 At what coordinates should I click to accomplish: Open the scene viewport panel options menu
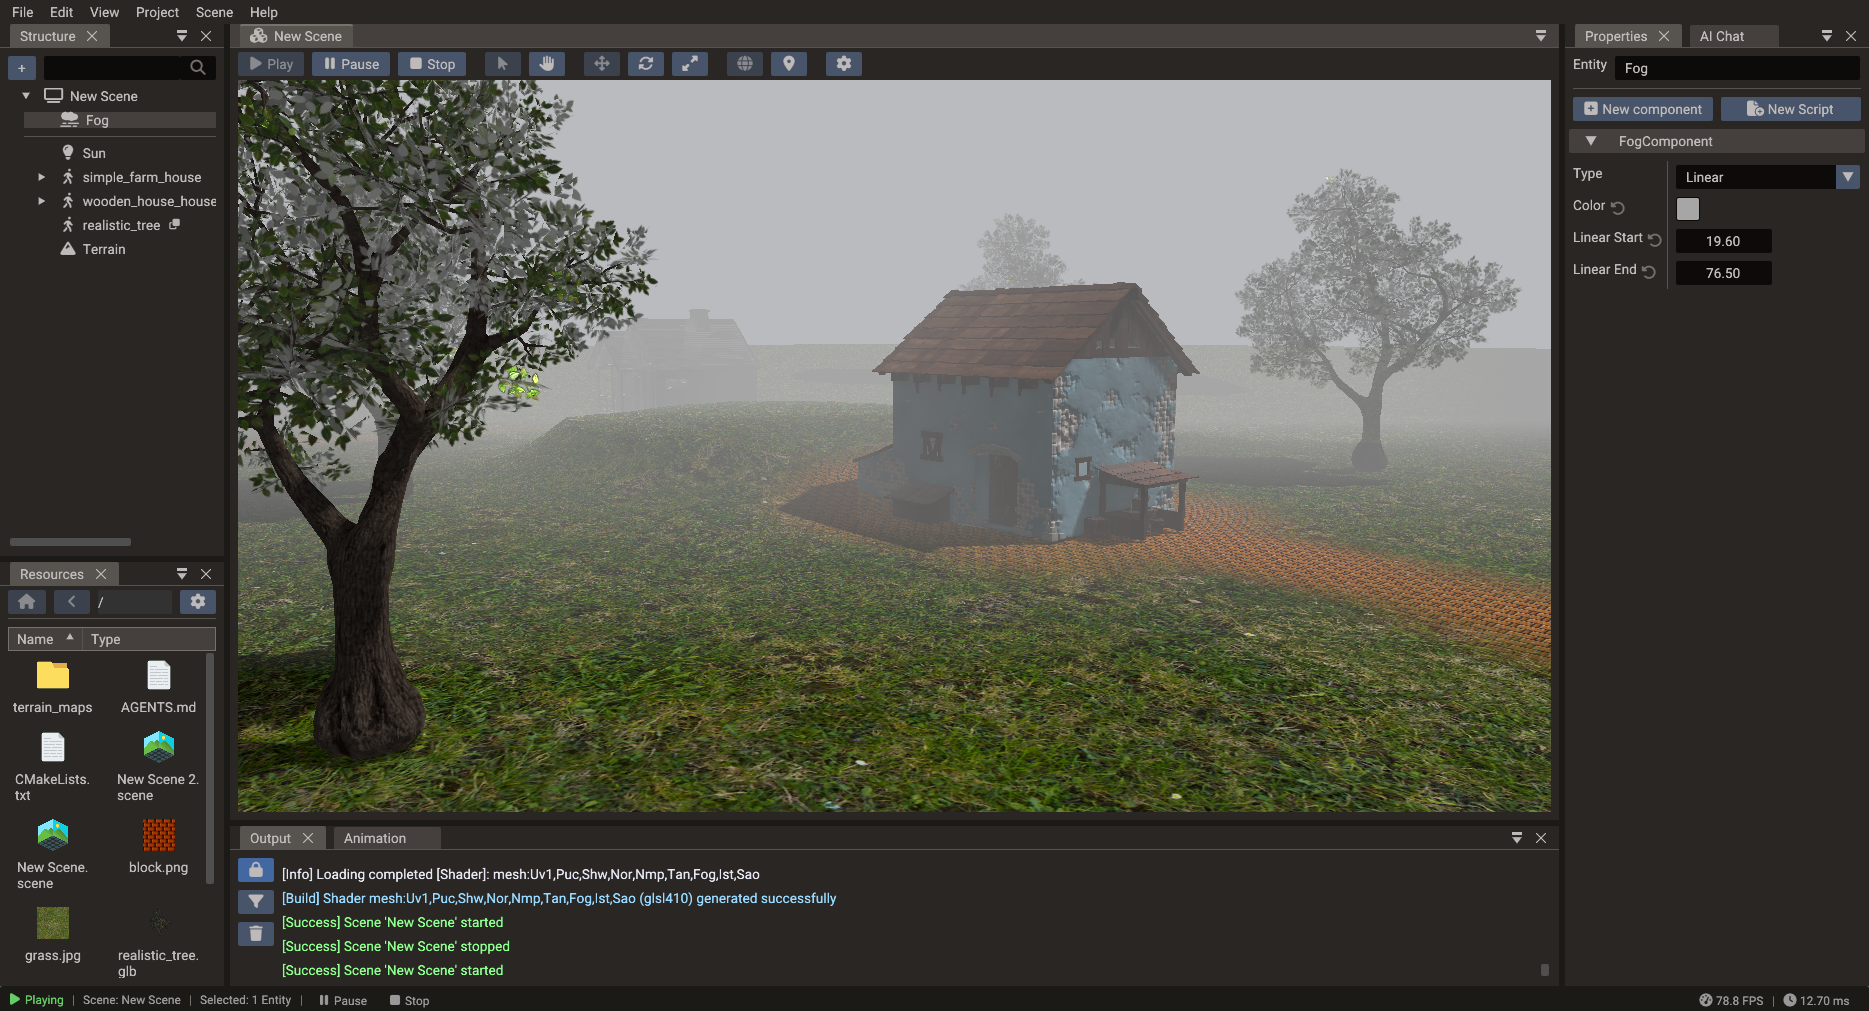point(1541,36)
